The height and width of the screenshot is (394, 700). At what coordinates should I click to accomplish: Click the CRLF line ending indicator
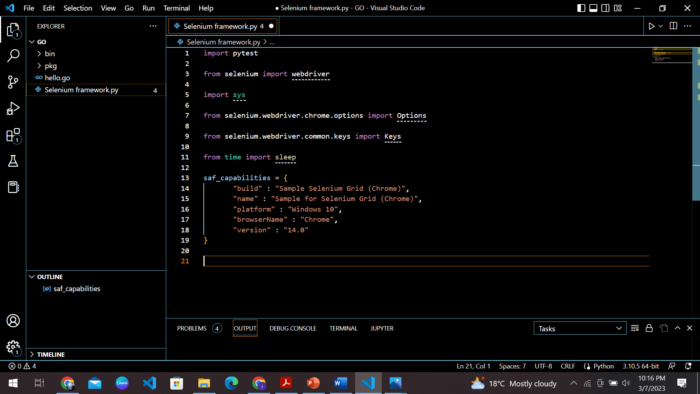click(x=567, y=366)
